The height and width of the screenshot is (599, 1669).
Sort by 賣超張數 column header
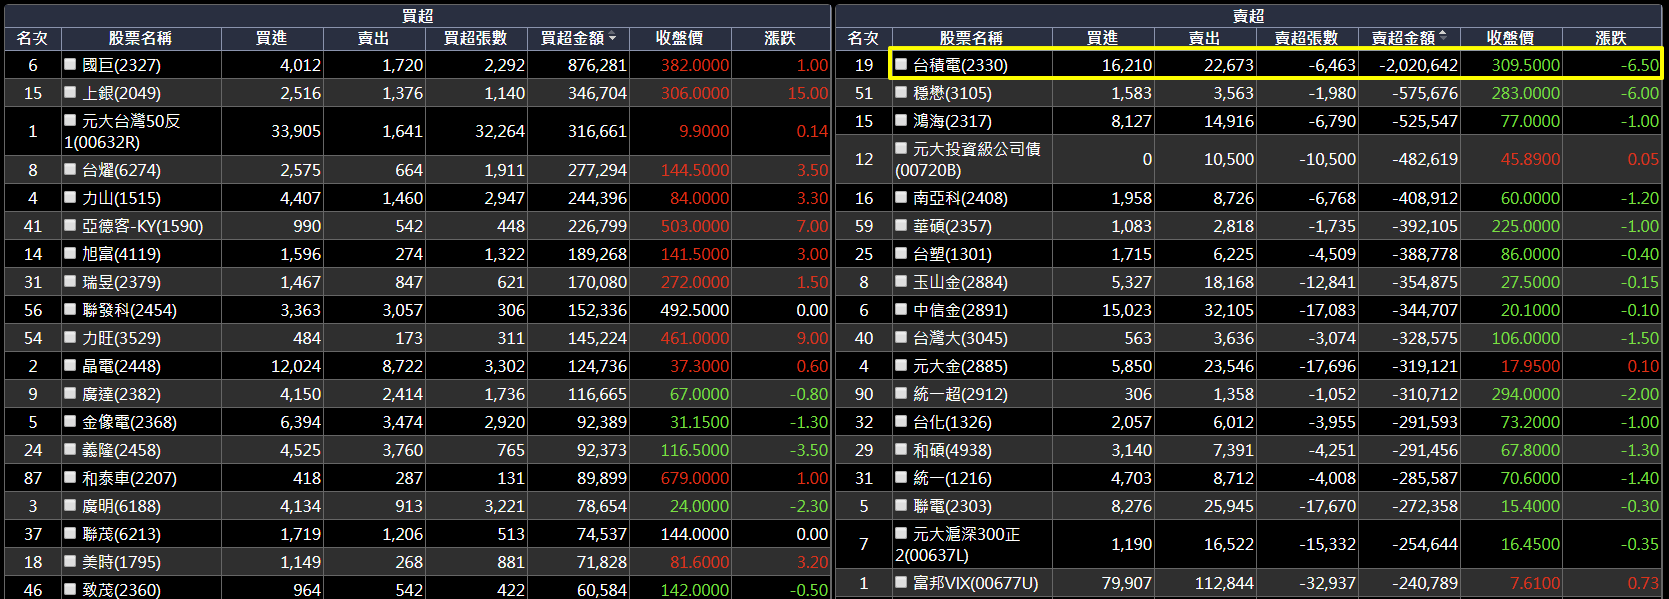1307,38
